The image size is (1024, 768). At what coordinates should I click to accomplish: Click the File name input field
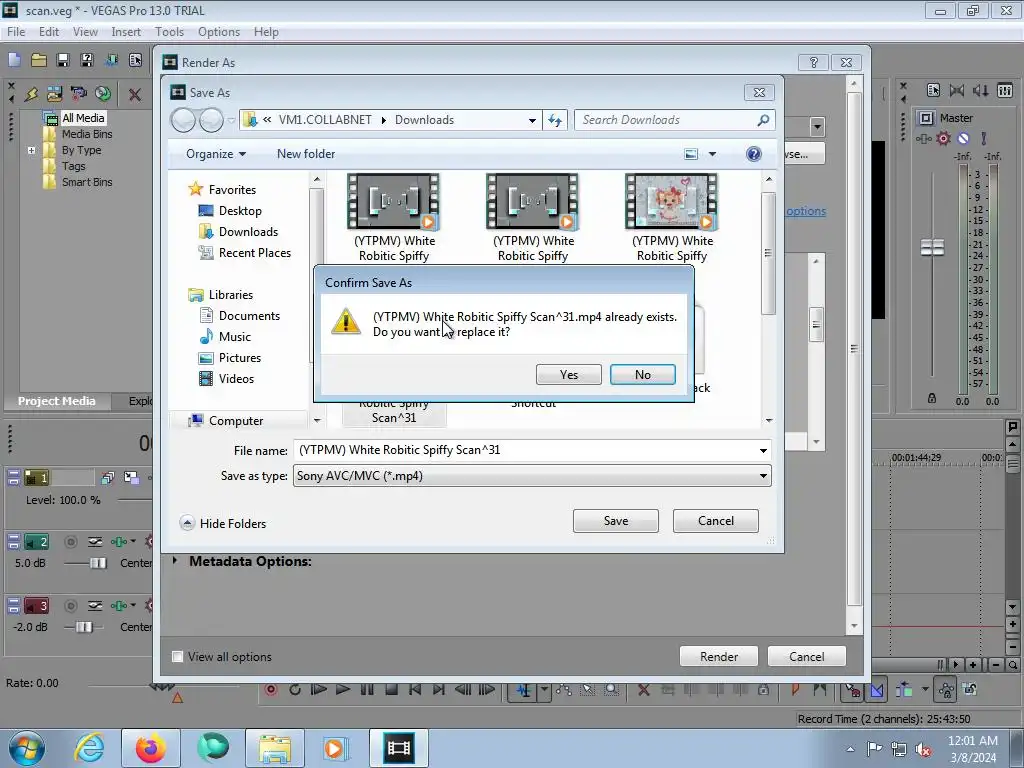click(x=524, y=450)
